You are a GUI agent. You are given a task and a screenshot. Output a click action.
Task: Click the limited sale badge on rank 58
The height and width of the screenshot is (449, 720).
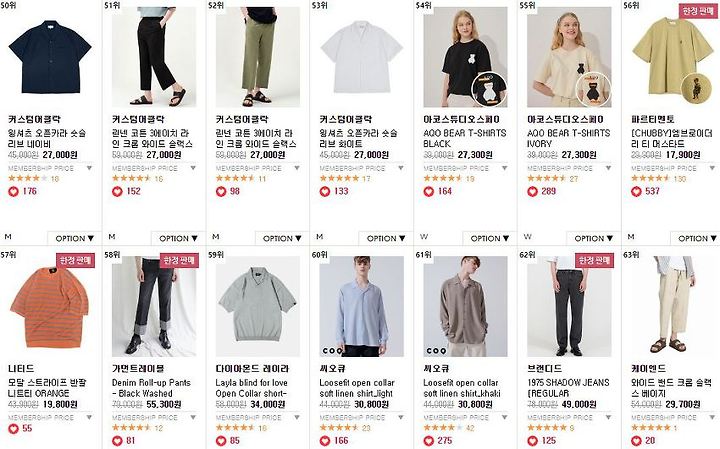coord(179,260)
